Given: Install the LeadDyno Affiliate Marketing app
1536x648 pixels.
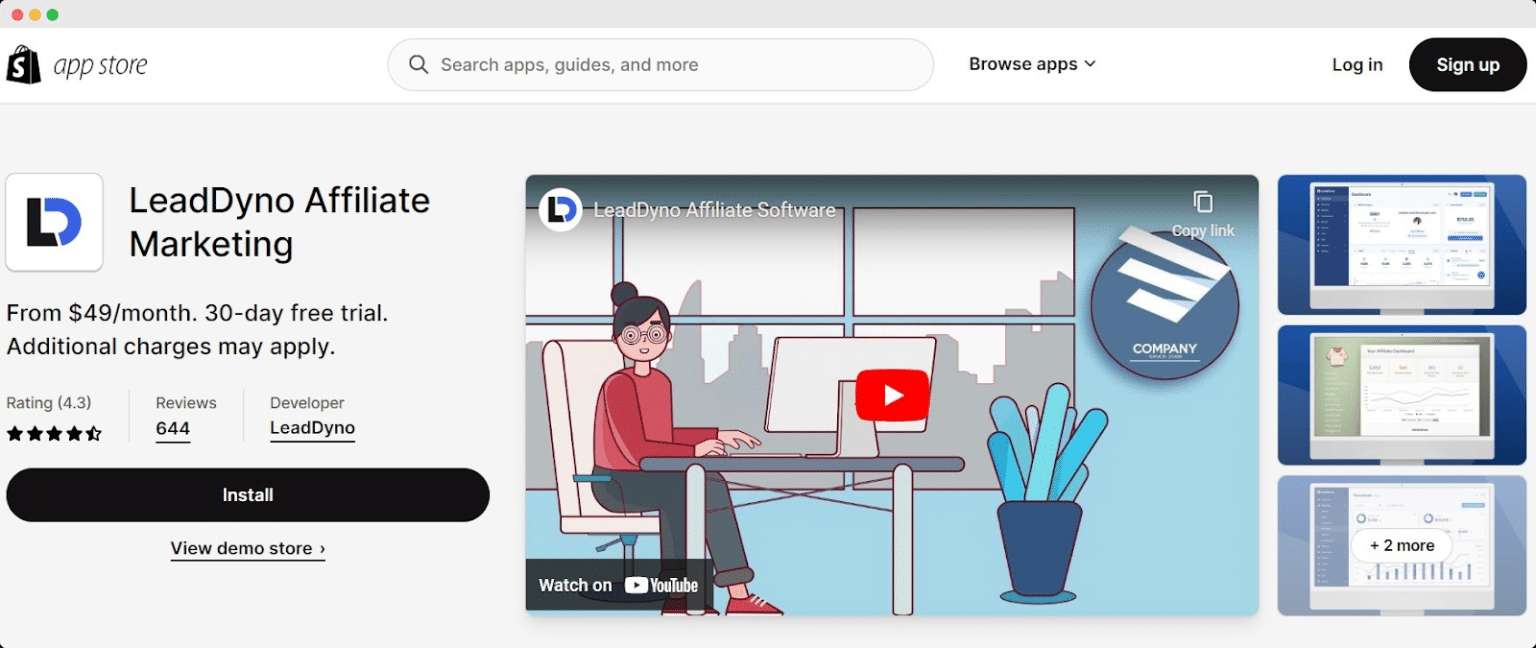Looking at the screenshot, I should [247, 494].
